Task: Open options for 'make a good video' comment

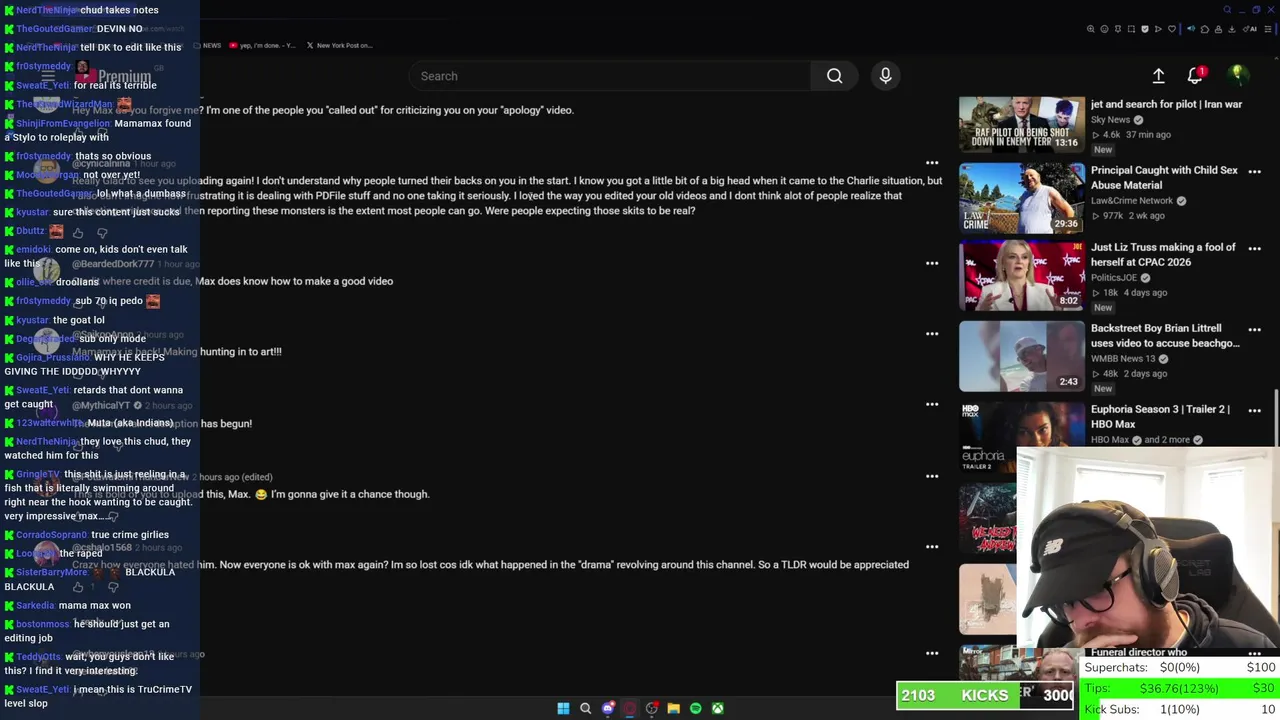Action: pyautogui.click(x=932, y=263)
